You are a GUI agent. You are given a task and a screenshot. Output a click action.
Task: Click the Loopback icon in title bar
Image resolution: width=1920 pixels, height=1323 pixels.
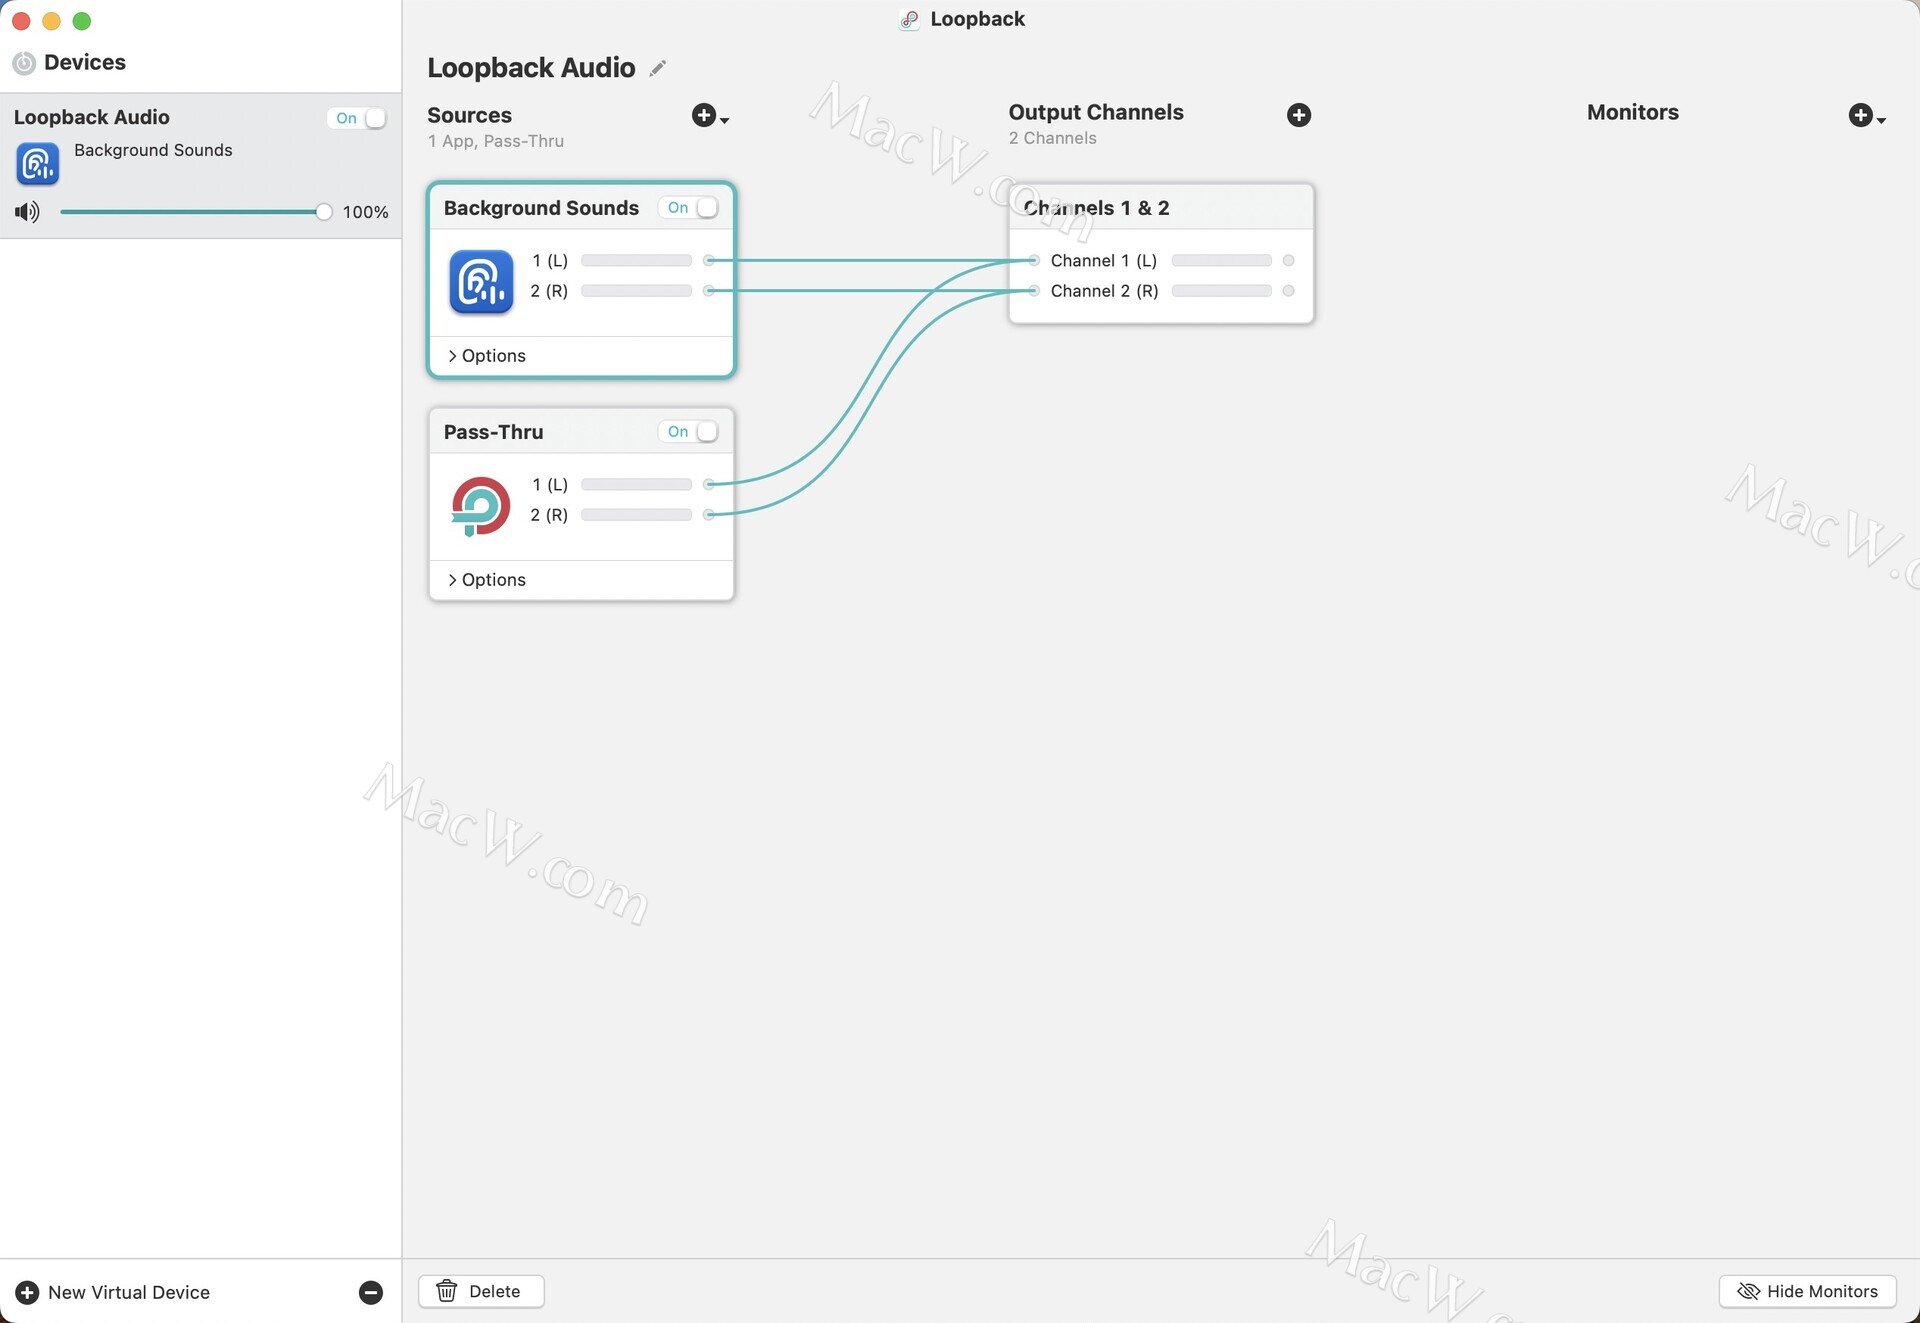(x=909, y=20)
